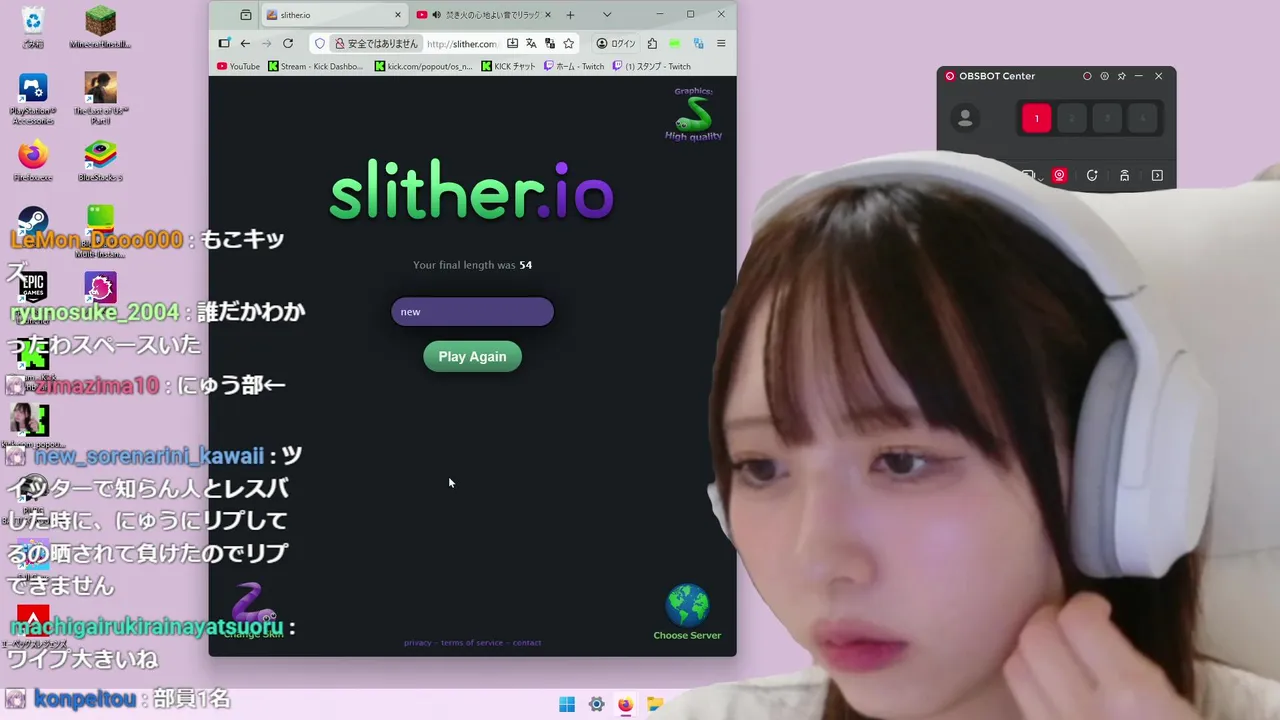Toggle the sidebar button in Firefox toolbar

point(224,43)
